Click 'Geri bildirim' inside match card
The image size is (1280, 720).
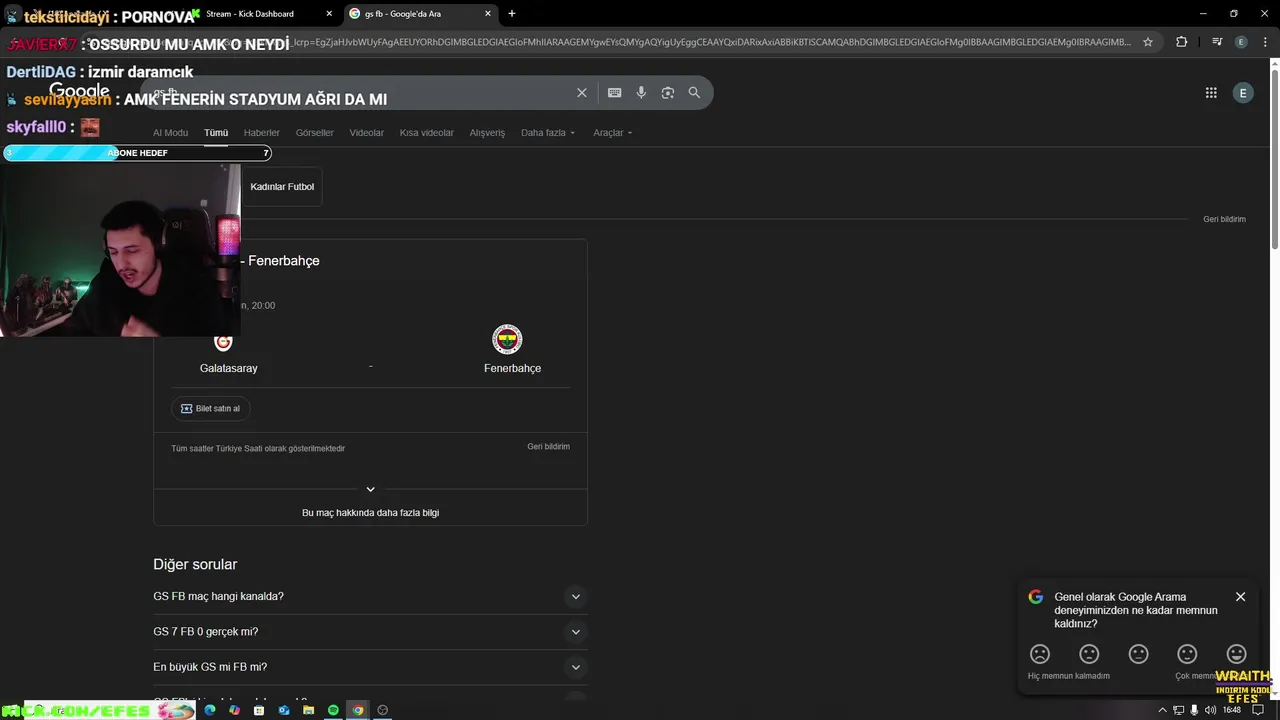pos(548,446)
